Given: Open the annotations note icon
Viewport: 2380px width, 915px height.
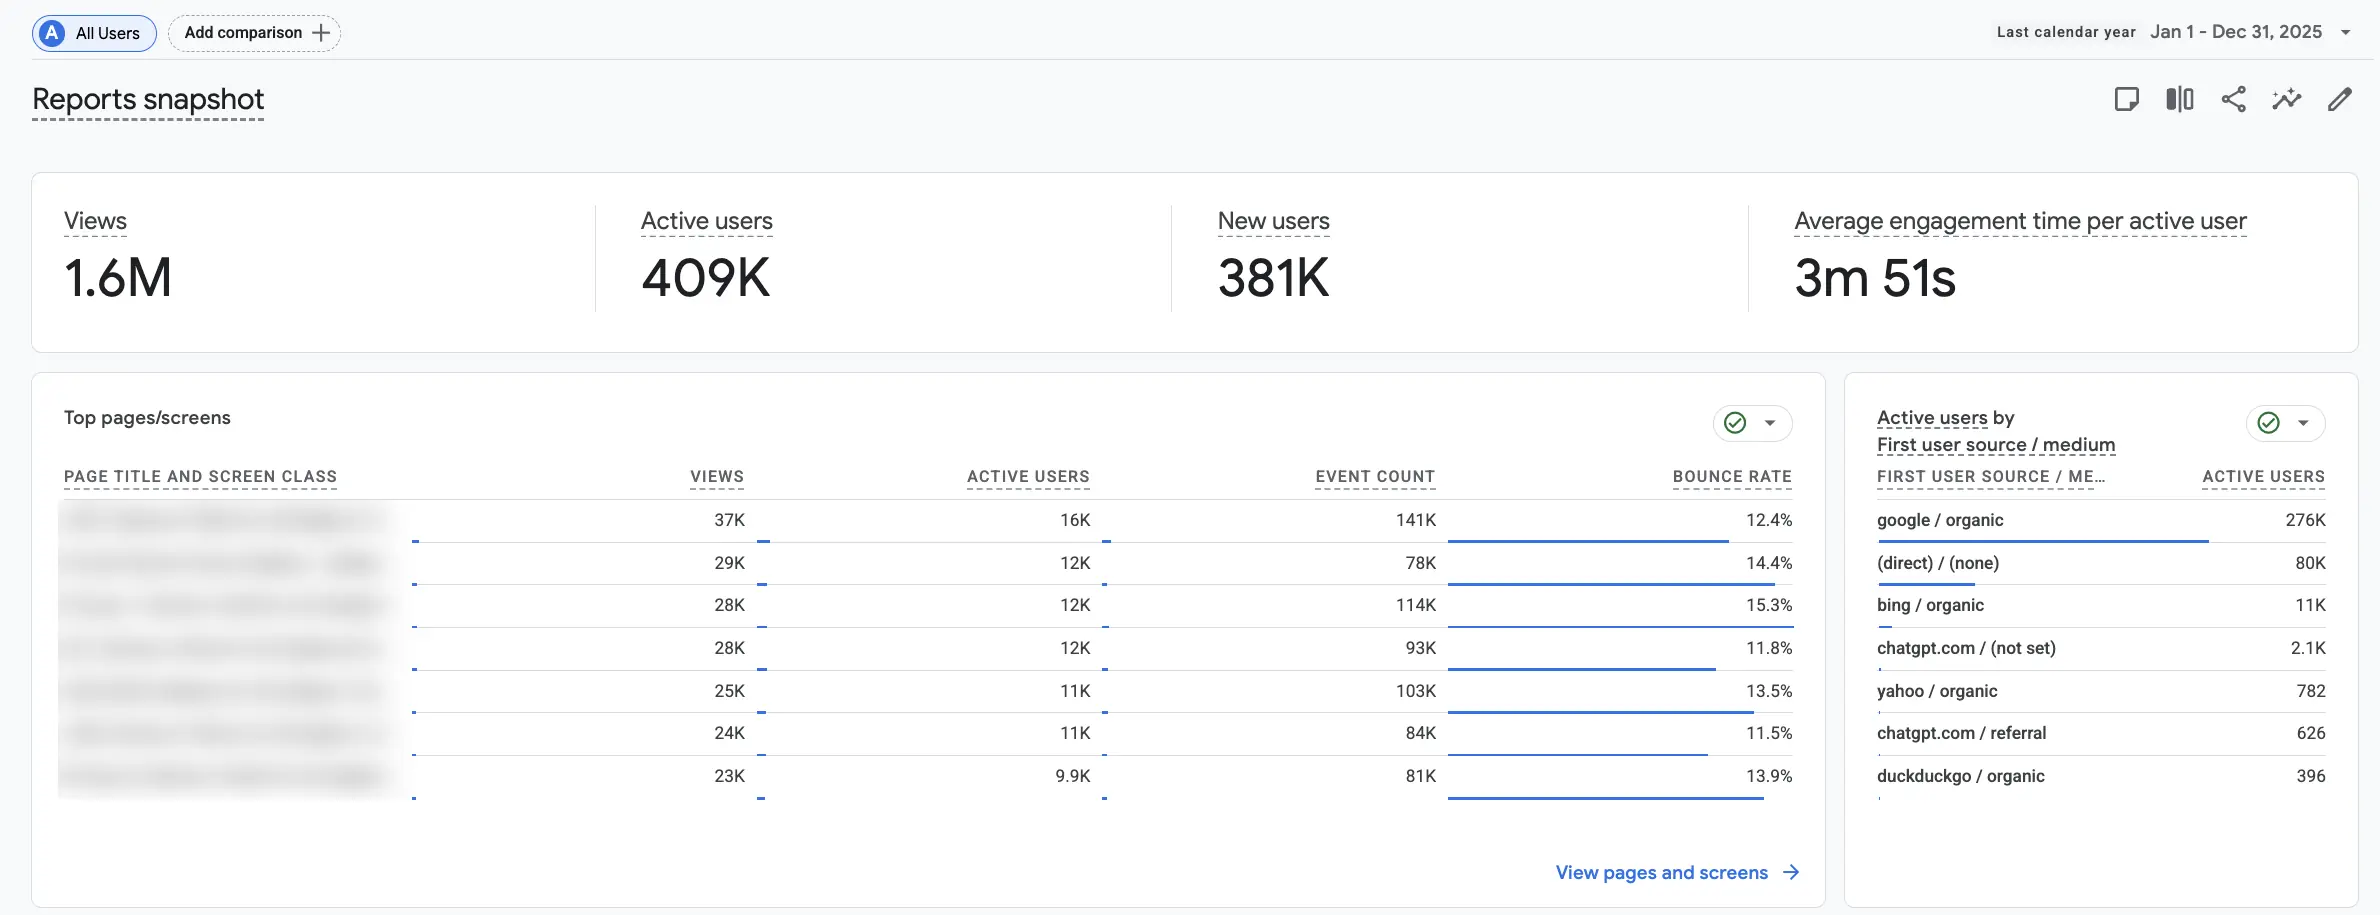Looking at the screenshot, I should pos(2126,99).
